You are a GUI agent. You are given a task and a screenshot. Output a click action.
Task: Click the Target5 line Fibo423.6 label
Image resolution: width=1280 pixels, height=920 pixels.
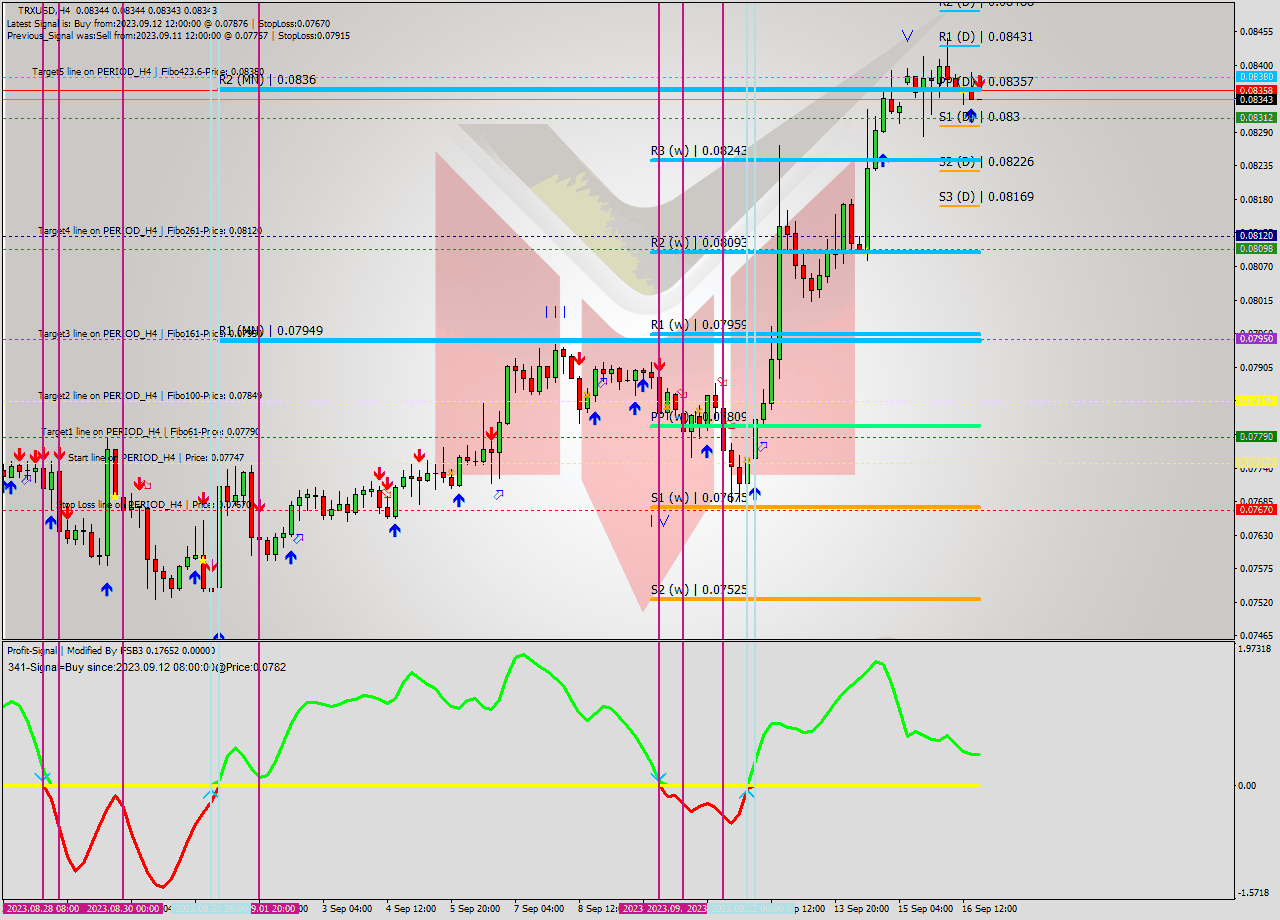pyautogui.click(x=148, y=72)
